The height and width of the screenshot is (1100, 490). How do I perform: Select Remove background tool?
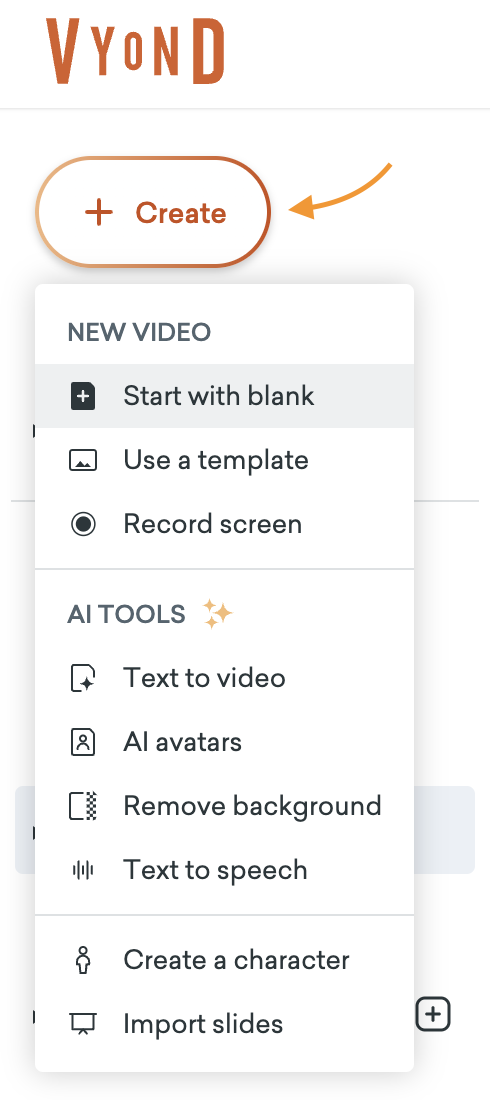(225, 805)
